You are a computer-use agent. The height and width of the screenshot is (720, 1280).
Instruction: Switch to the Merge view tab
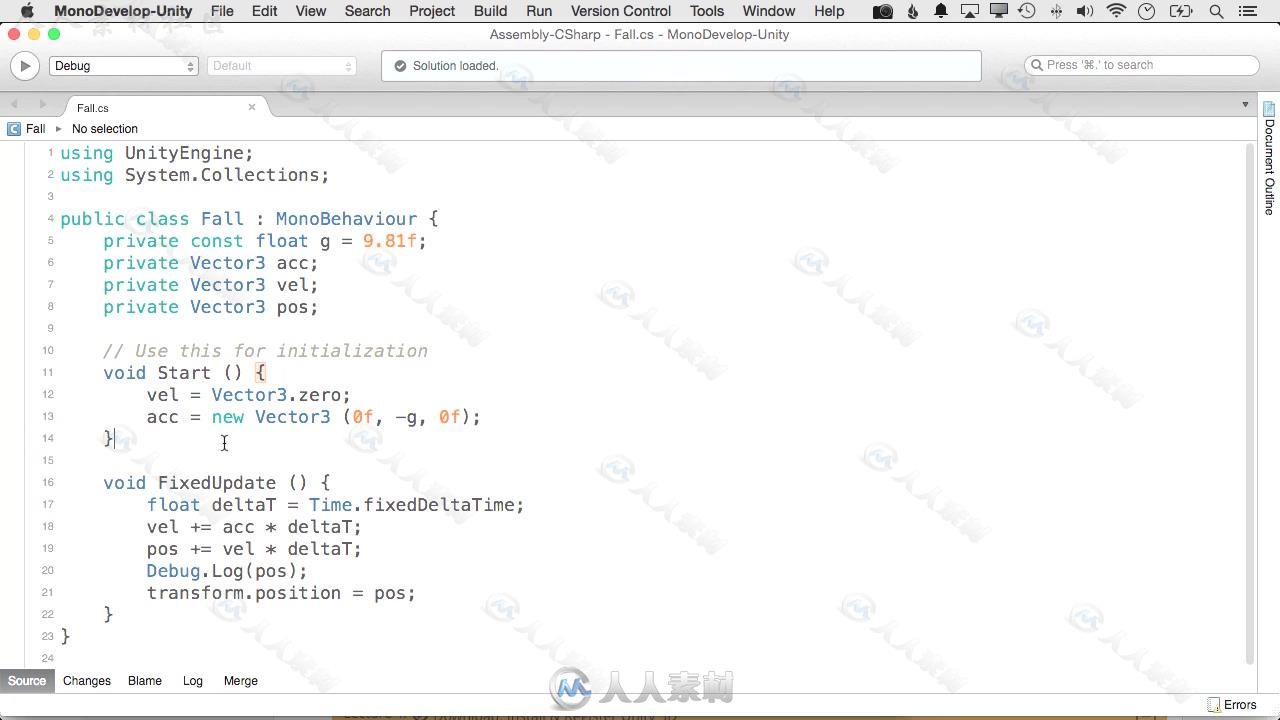[241, 681]
